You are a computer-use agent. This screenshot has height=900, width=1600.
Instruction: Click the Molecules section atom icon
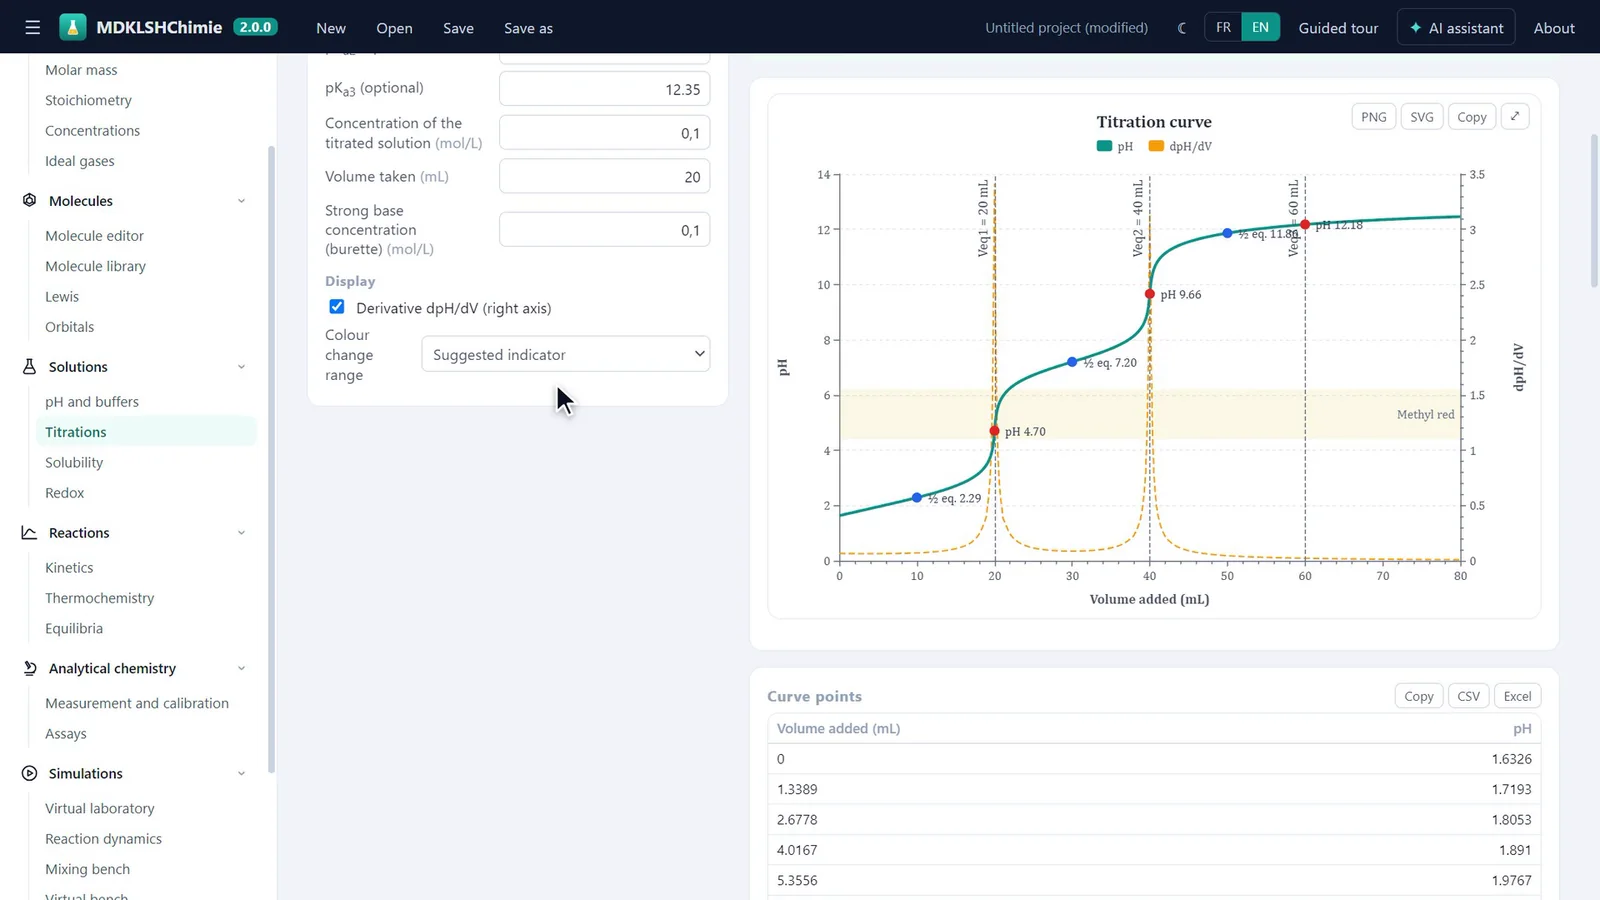pos(29,200)
